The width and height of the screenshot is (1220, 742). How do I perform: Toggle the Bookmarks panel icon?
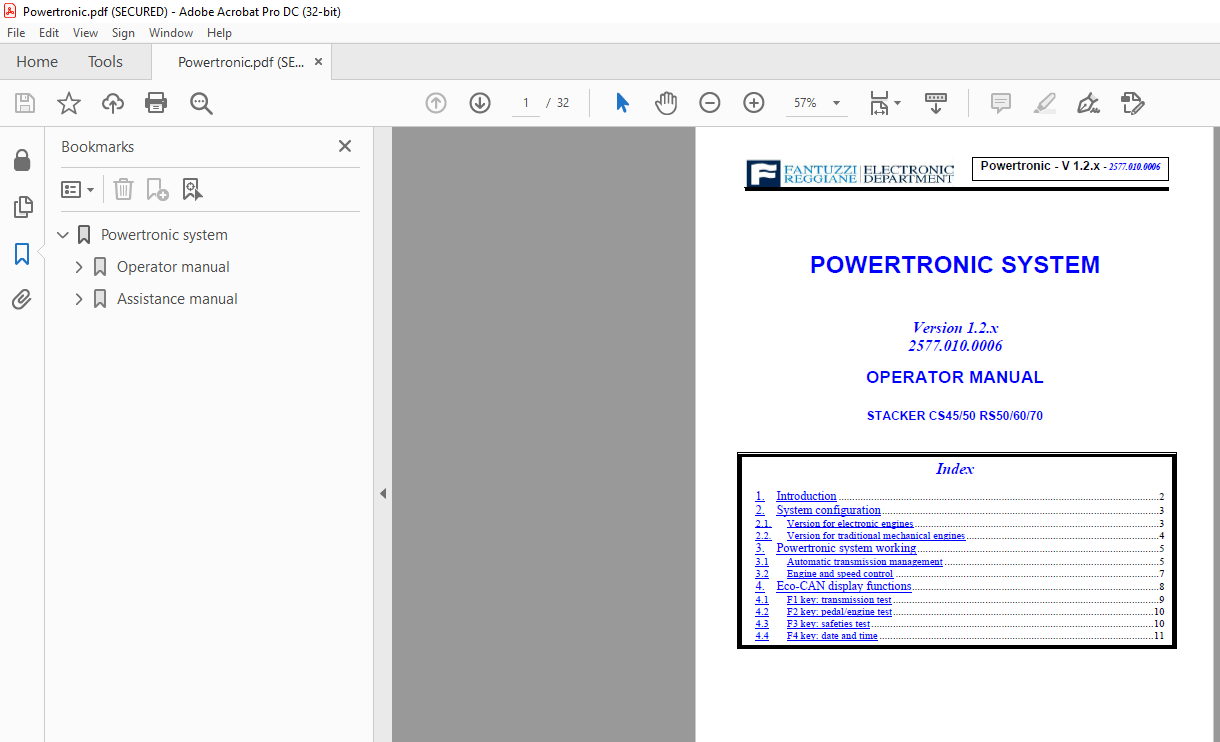[22, 254]
